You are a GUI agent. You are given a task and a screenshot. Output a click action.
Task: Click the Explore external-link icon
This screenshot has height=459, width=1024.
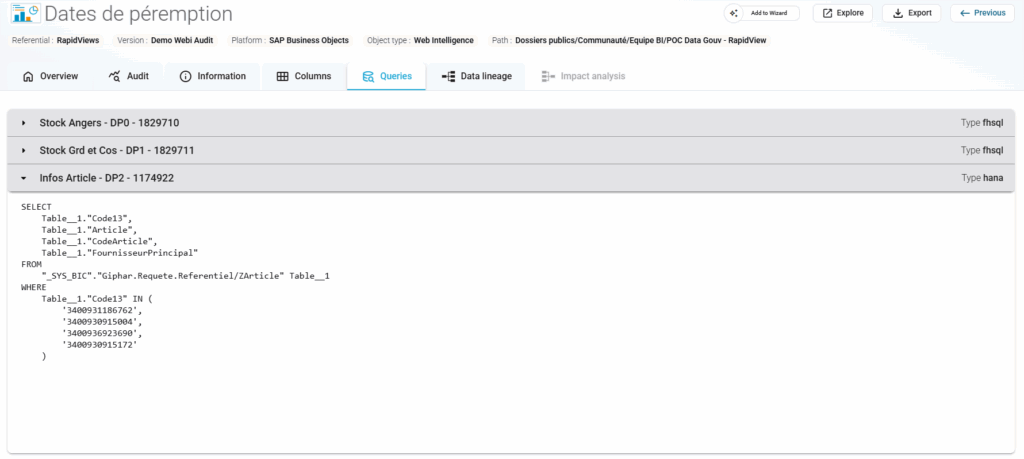(827, 13)
